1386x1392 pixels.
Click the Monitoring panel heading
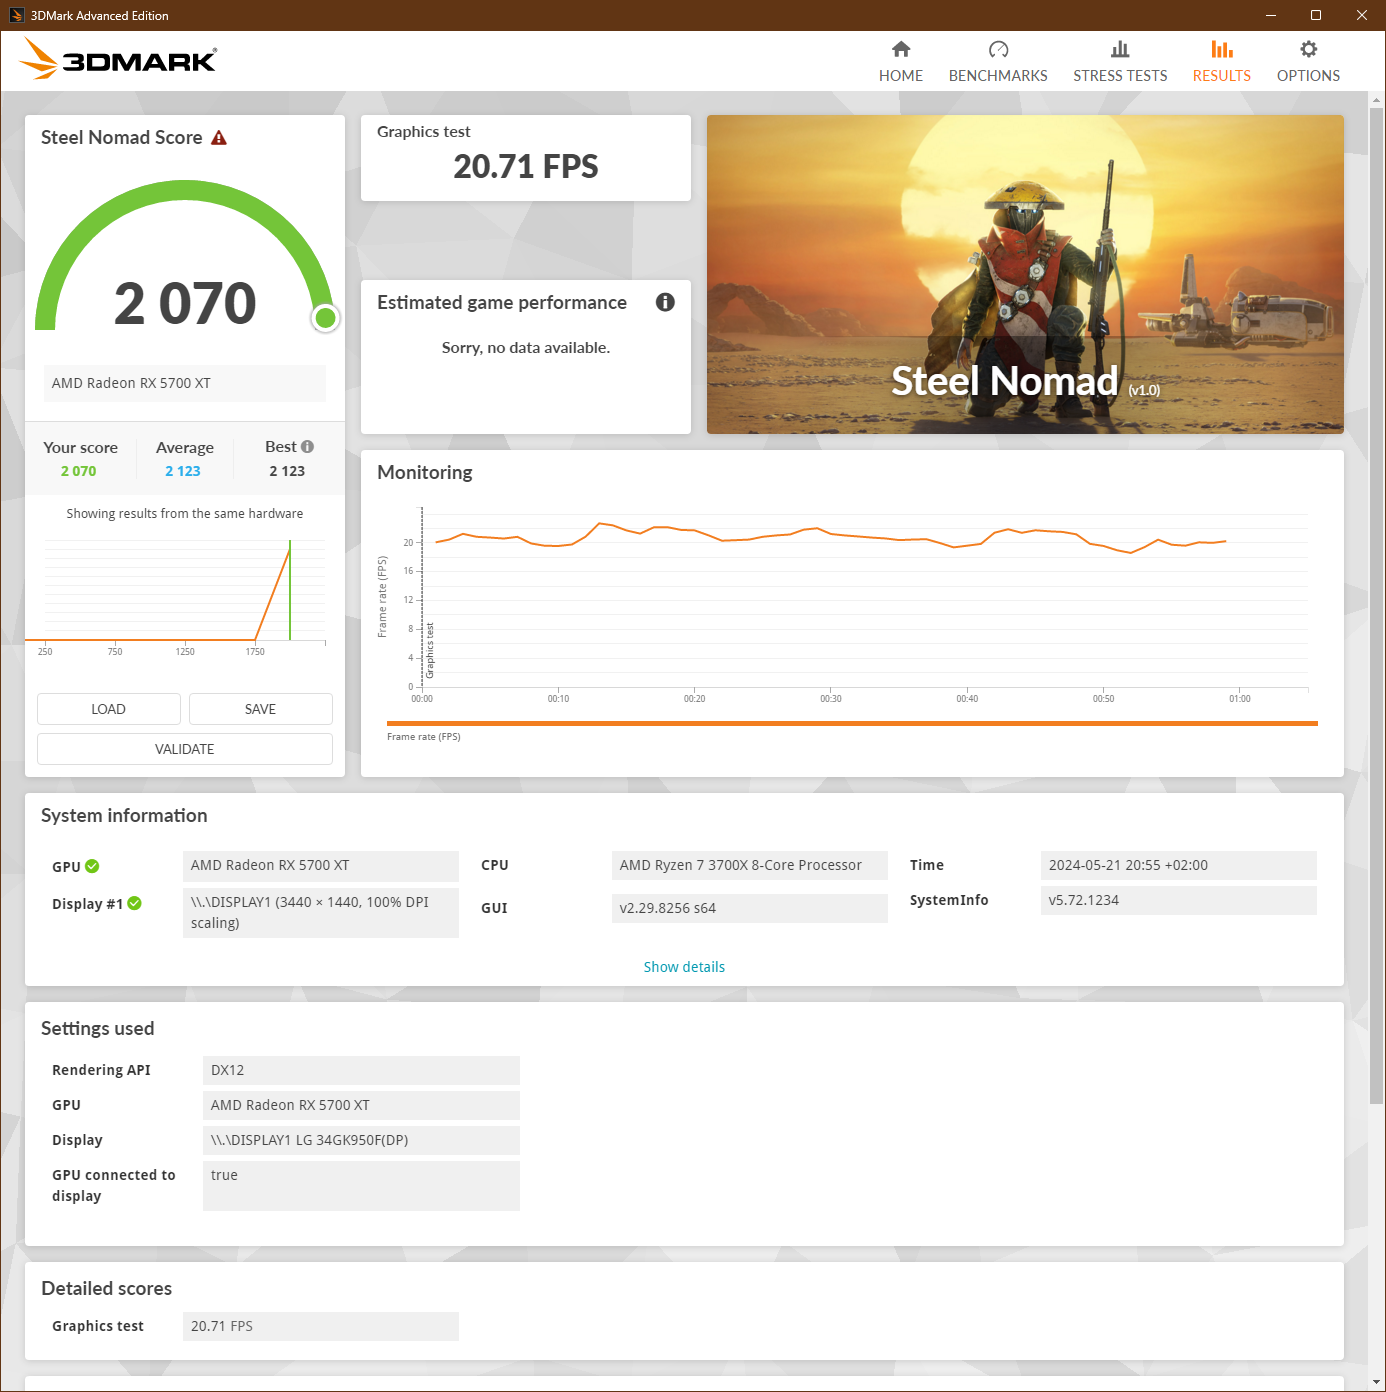tap(425, 472)
